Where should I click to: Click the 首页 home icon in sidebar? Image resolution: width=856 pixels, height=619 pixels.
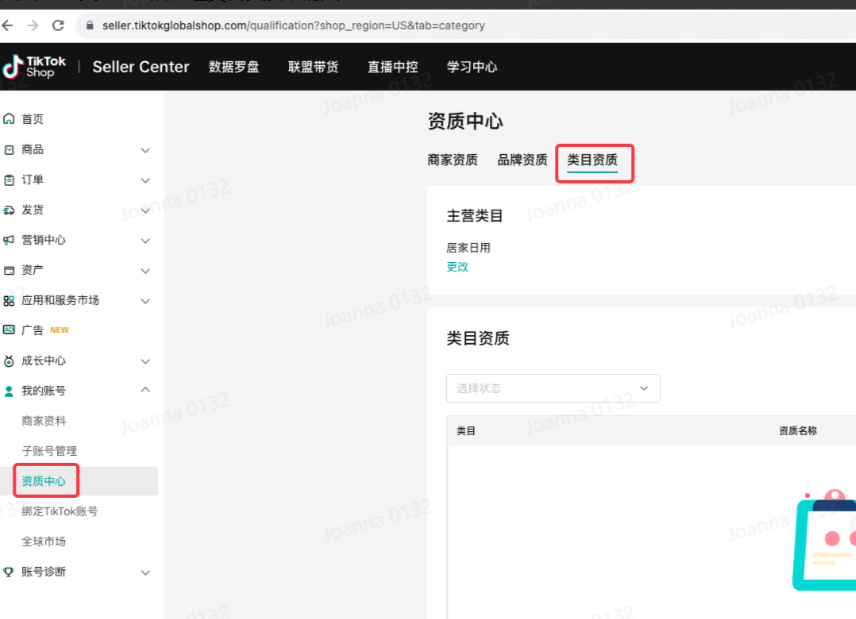coord(9,119)
